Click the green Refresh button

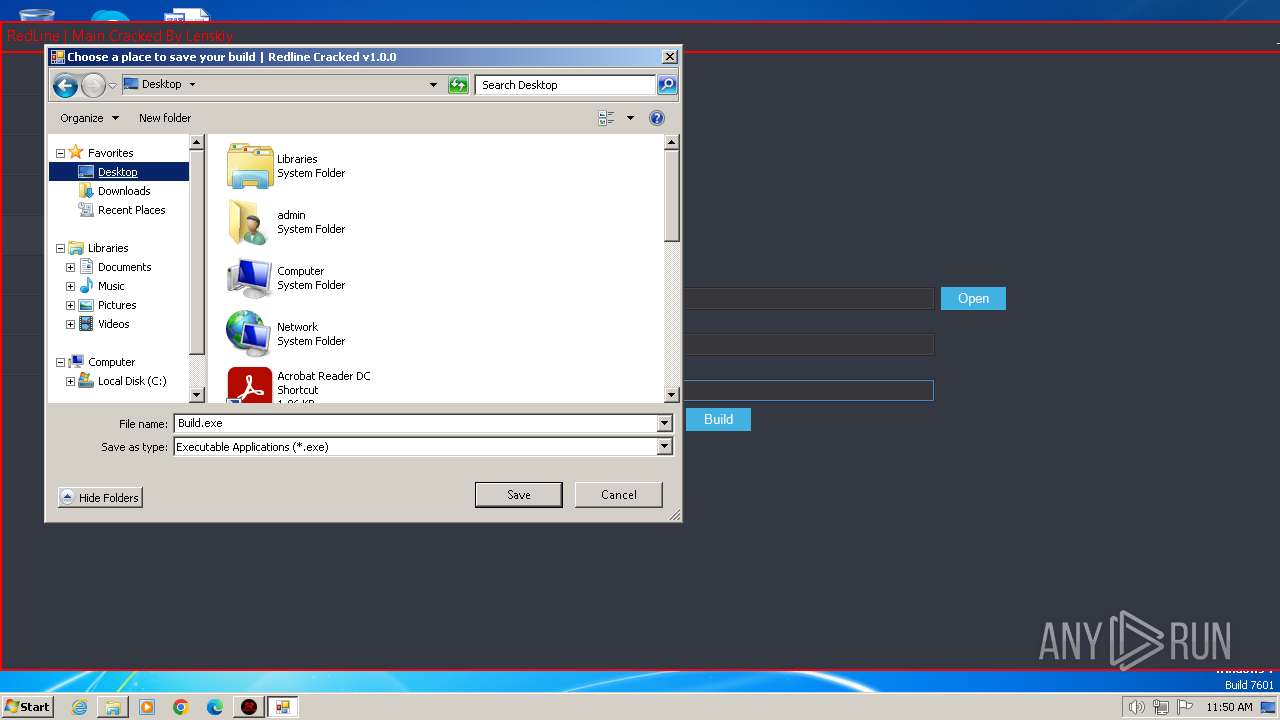pos(458,85)
